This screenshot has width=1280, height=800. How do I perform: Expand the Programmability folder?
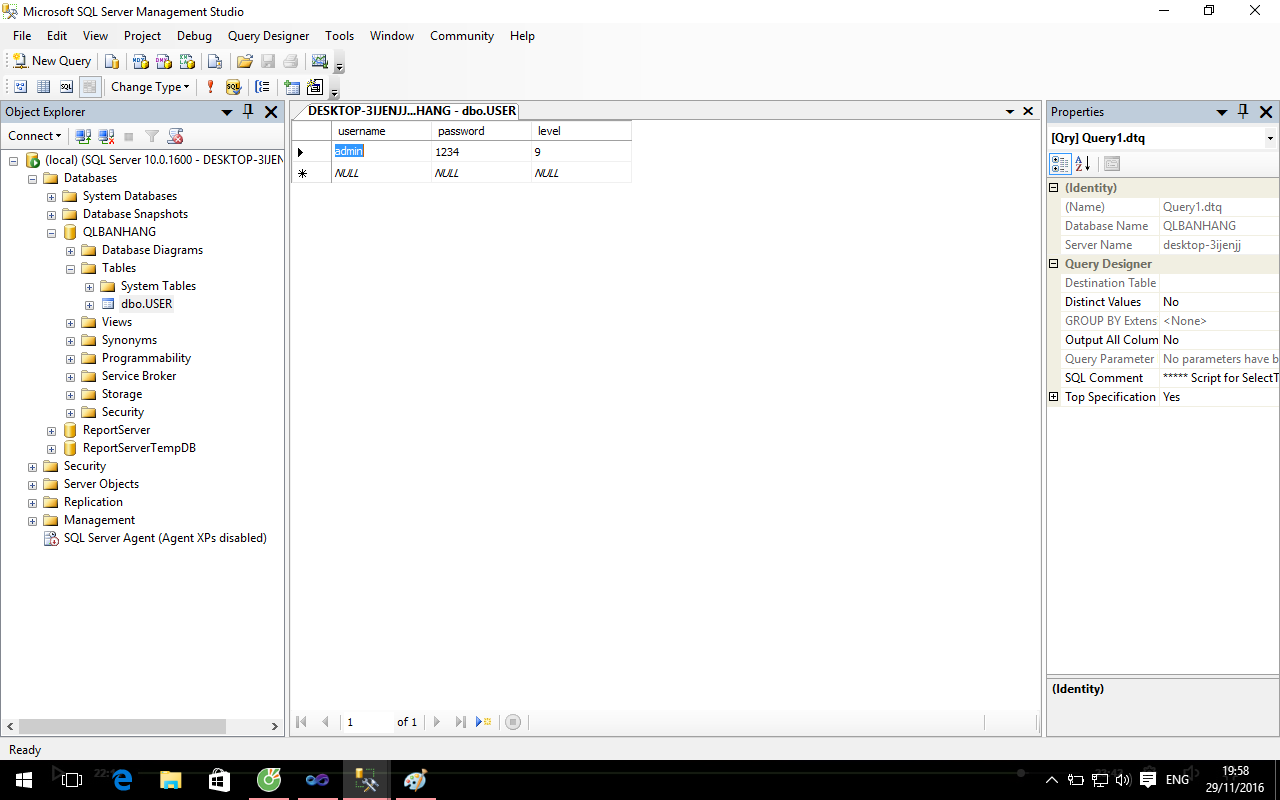tap(71, 358)
